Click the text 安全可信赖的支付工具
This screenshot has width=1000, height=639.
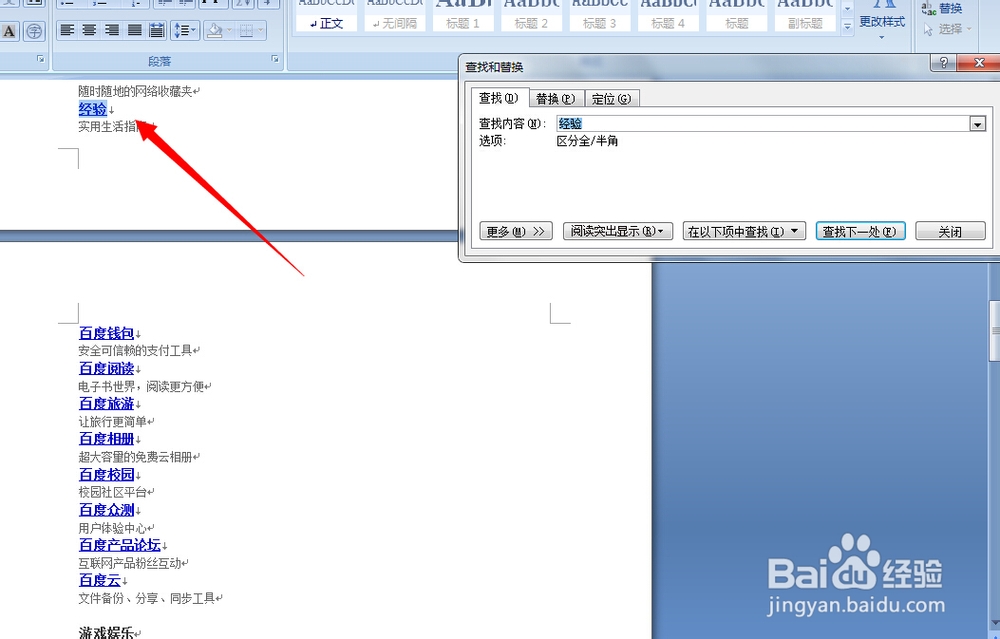[x=135, y=350]
